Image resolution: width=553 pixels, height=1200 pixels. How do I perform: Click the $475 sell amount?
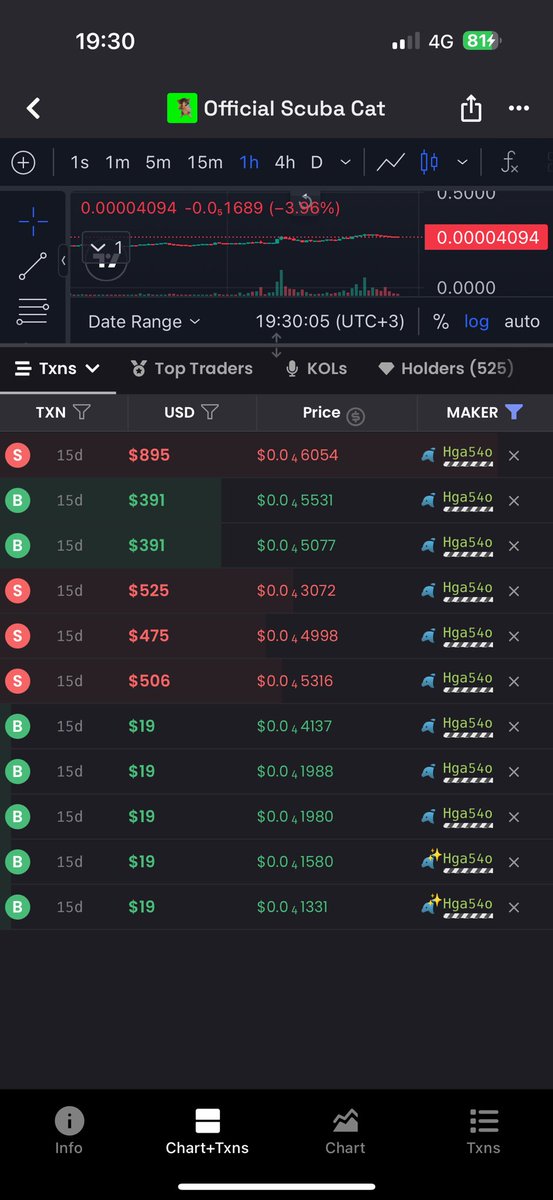tap(149, 636)
